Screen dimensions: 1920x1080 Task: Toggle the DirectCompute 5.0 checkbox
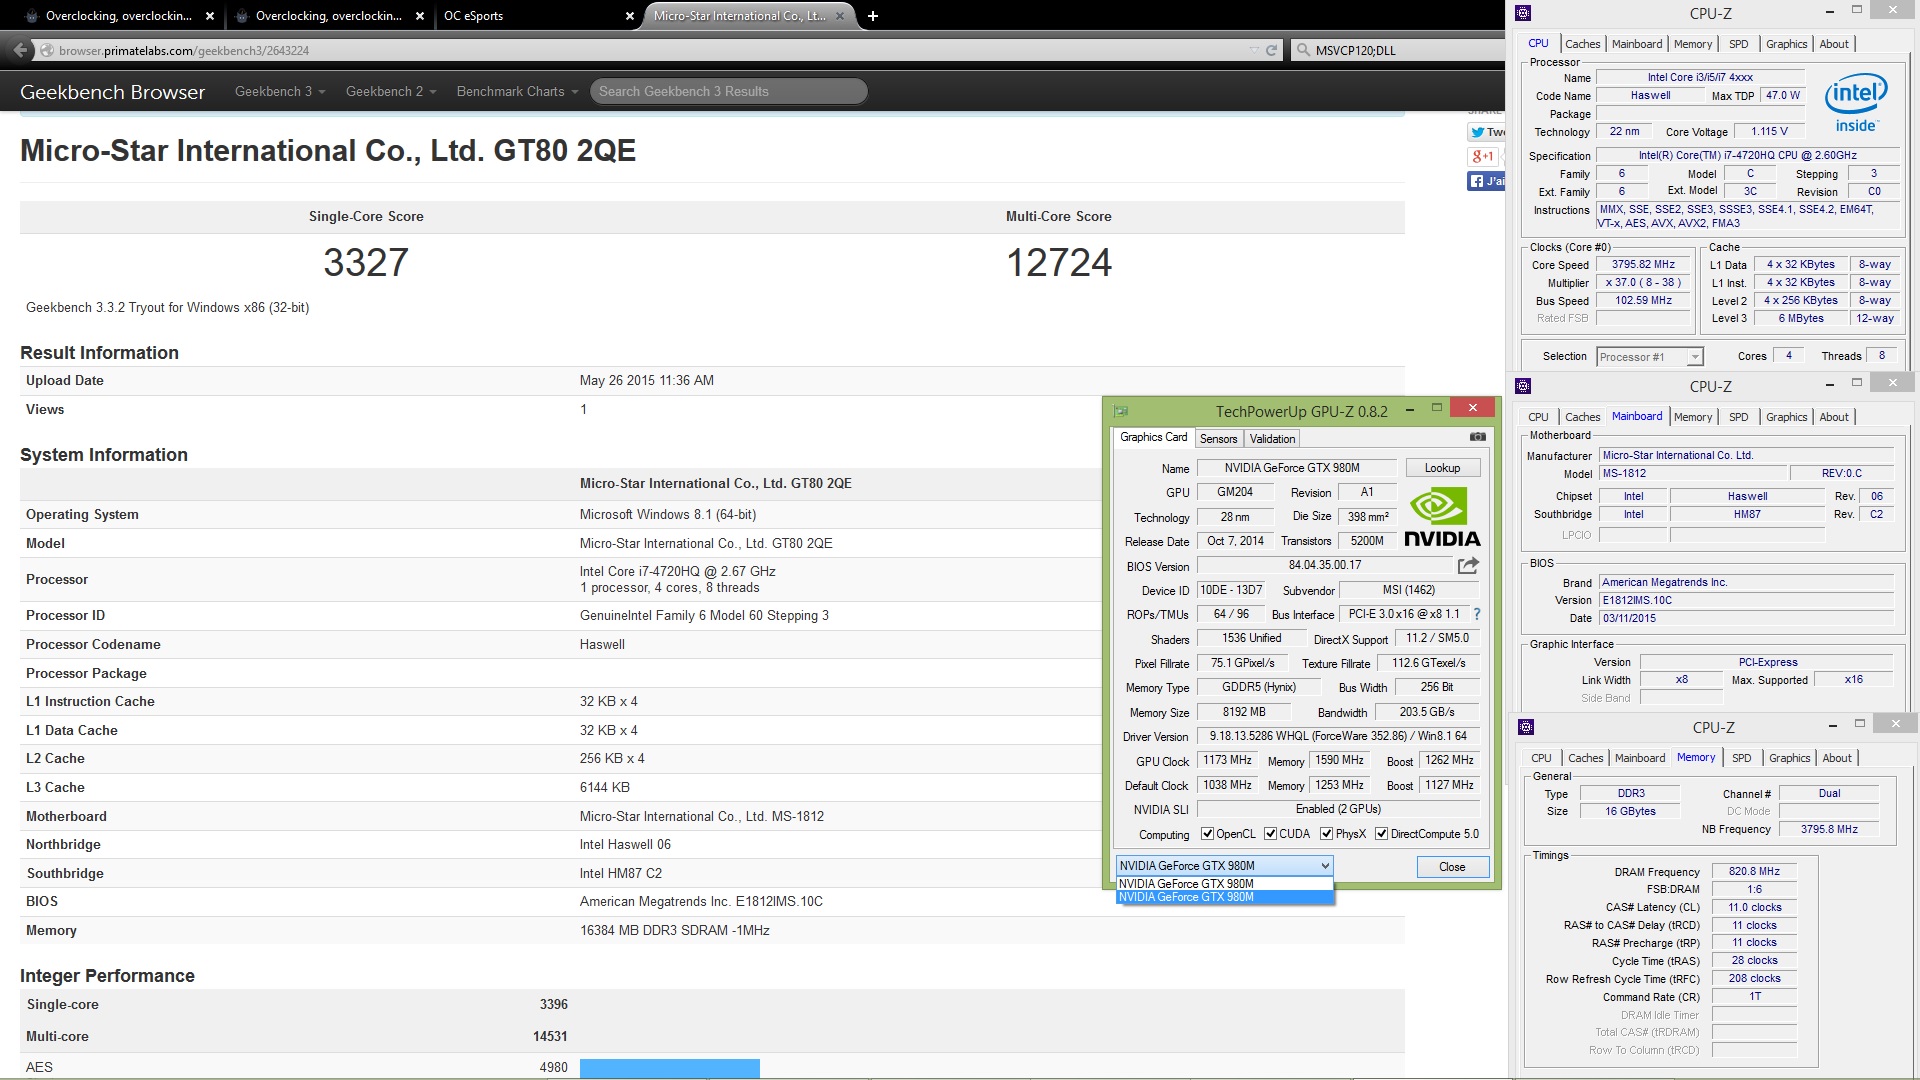(1381, 834)
